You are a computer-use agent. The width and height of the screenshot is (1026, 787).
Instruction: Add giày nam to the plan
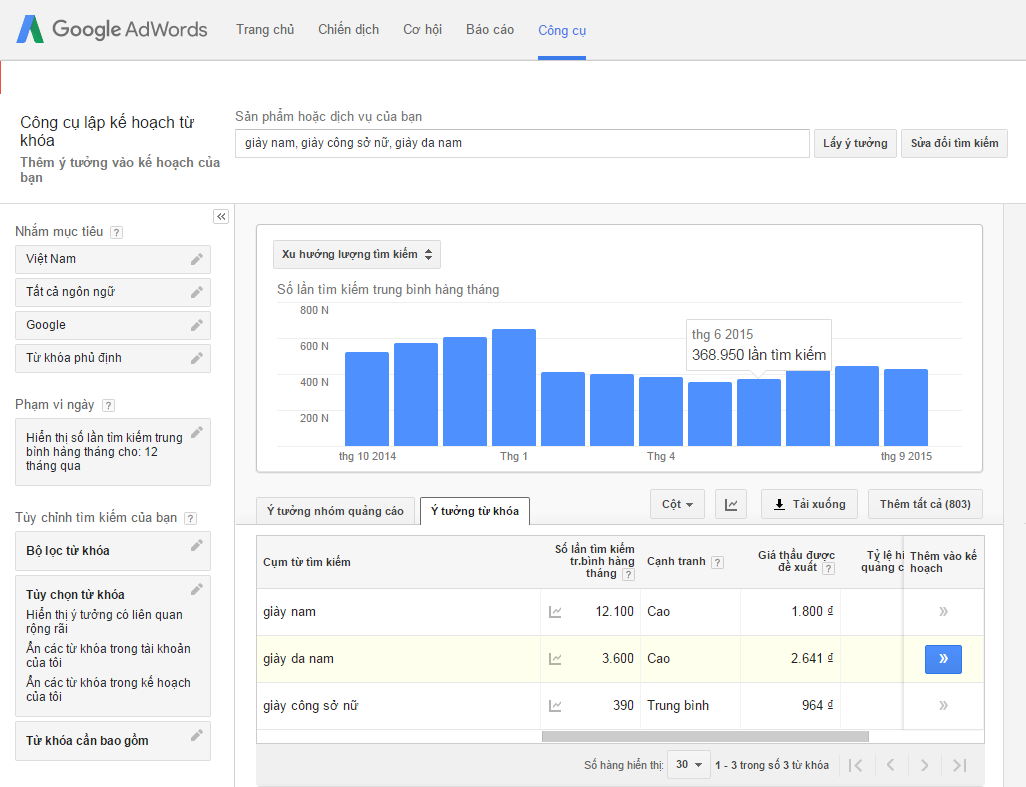click(941, 613)
